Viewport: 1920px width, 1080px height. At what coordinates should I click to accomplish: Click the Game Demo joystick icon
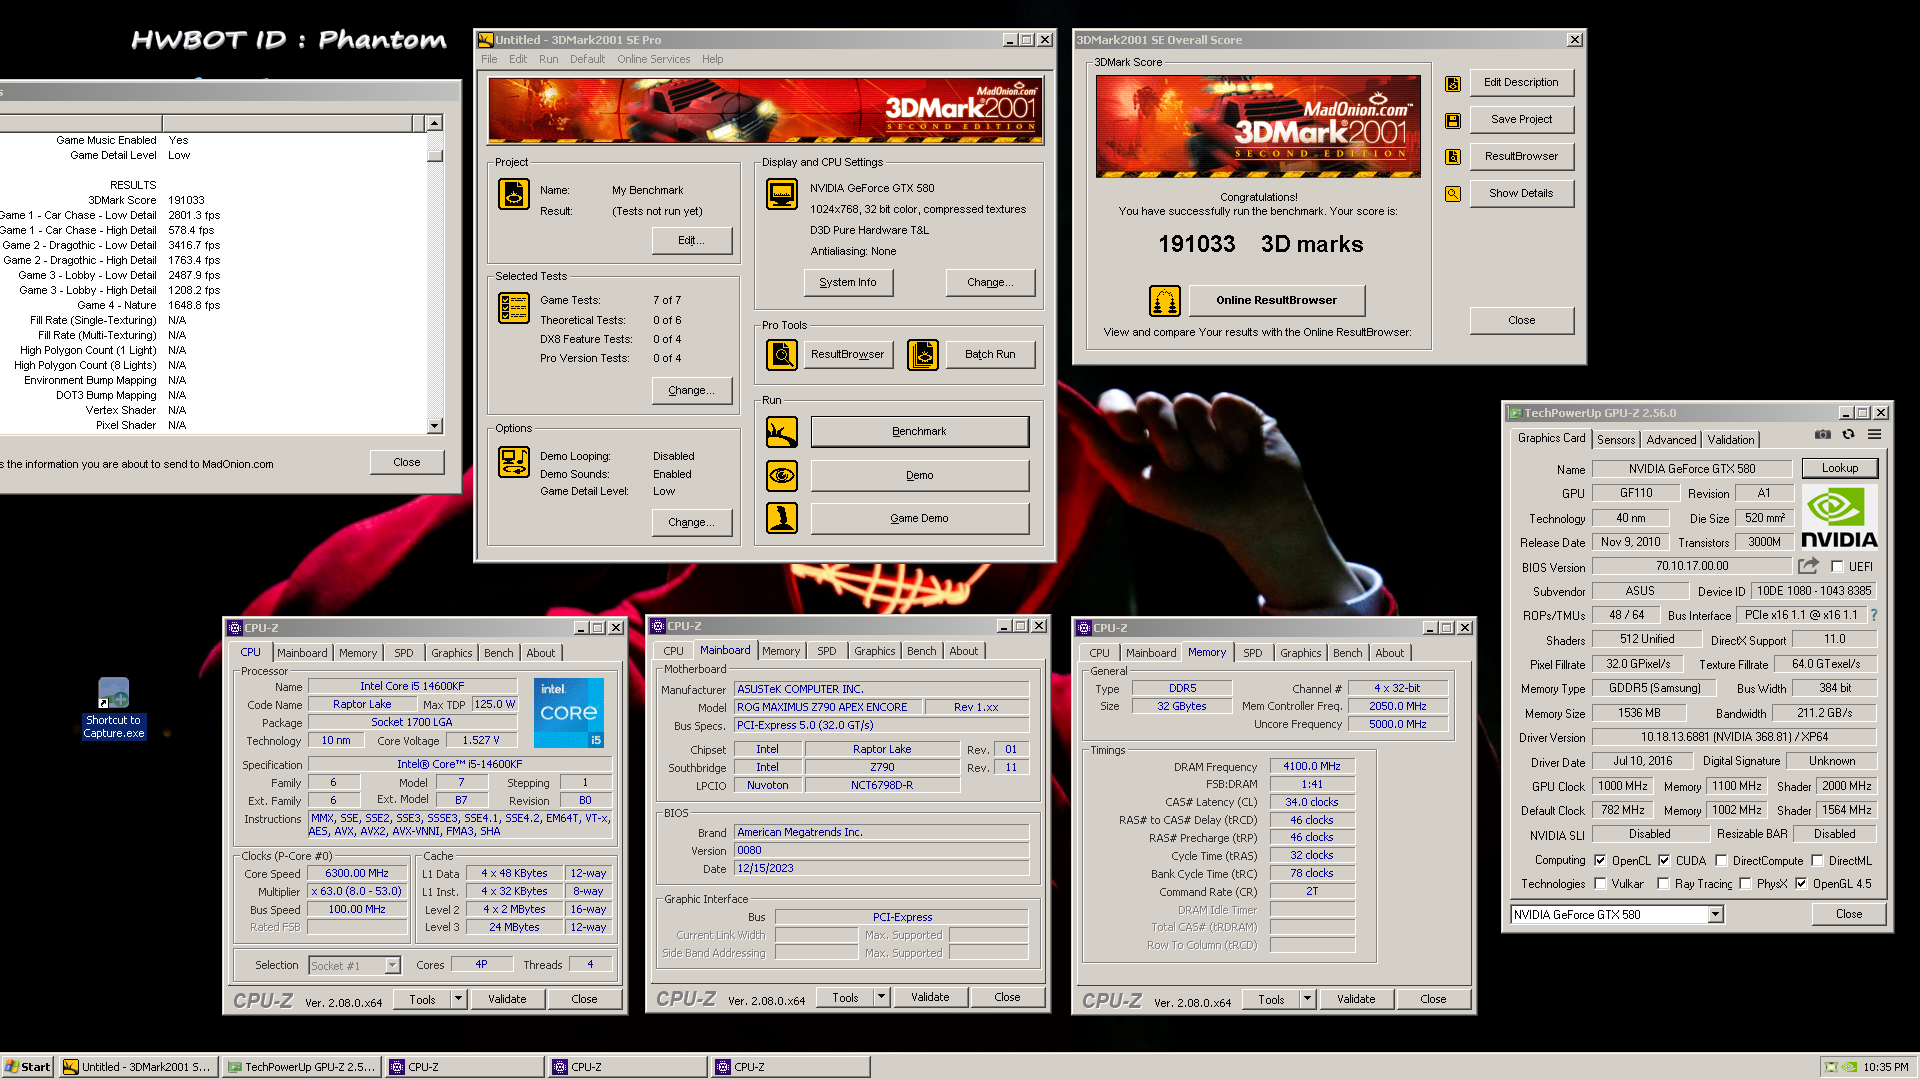782,518
